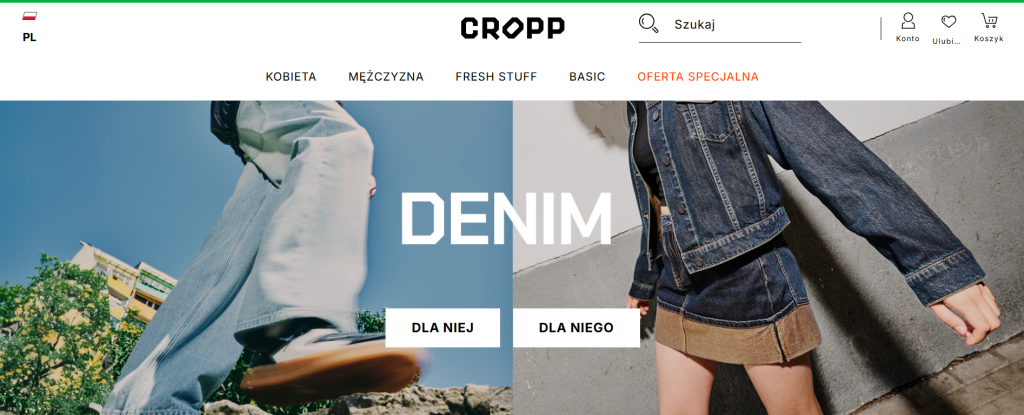Click the magnifying glass search icon
Viewport: 1024px width, 415px height.
click(x=648, y=24)
